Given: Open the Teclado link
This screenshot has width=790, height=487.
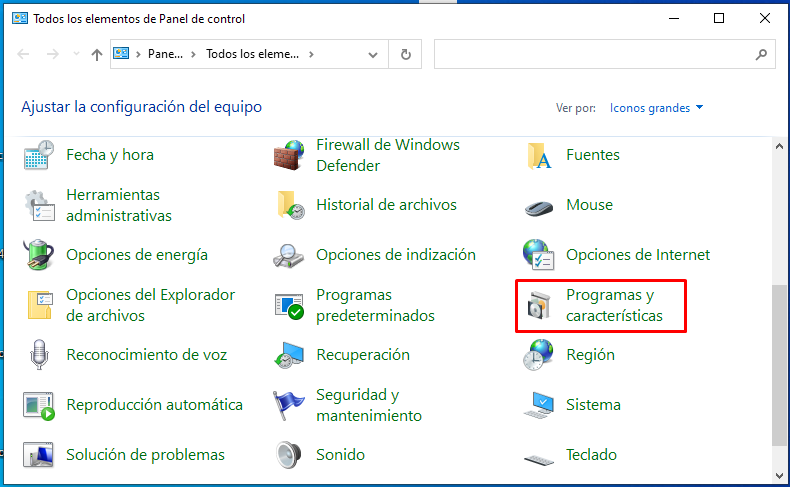Looking at the screenshot, I should pos(591,455).
